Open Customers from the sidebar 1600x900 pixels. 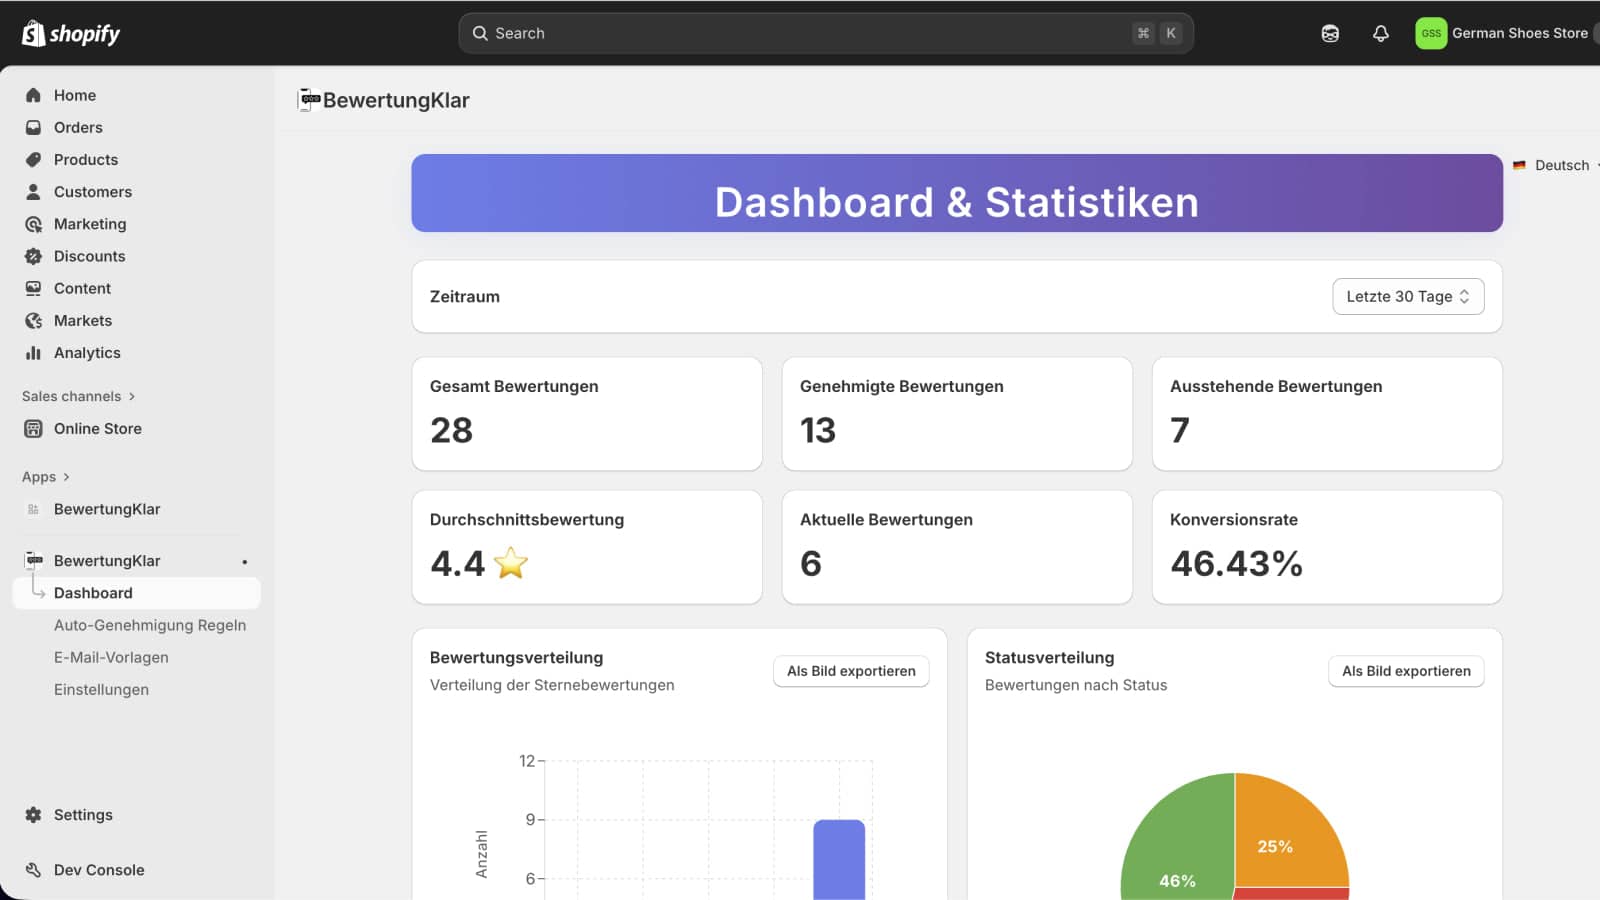(33, 191)
